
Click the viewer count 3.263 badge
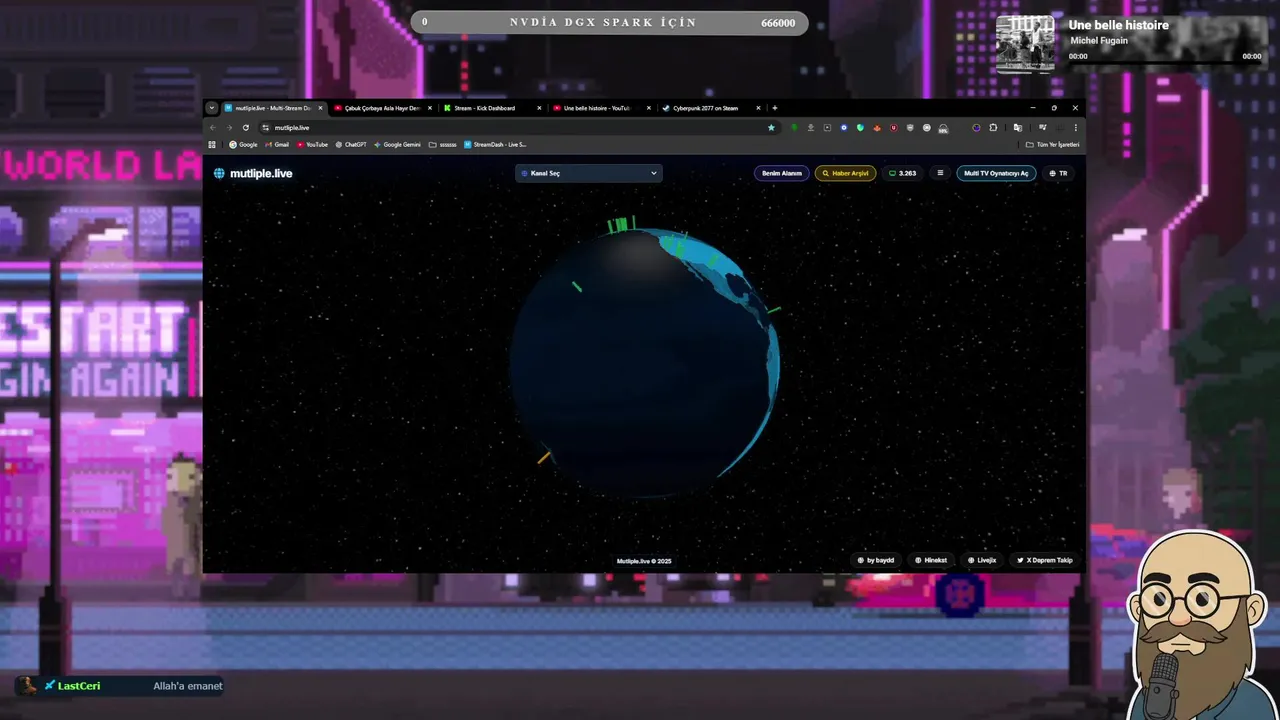click(903, 173)
